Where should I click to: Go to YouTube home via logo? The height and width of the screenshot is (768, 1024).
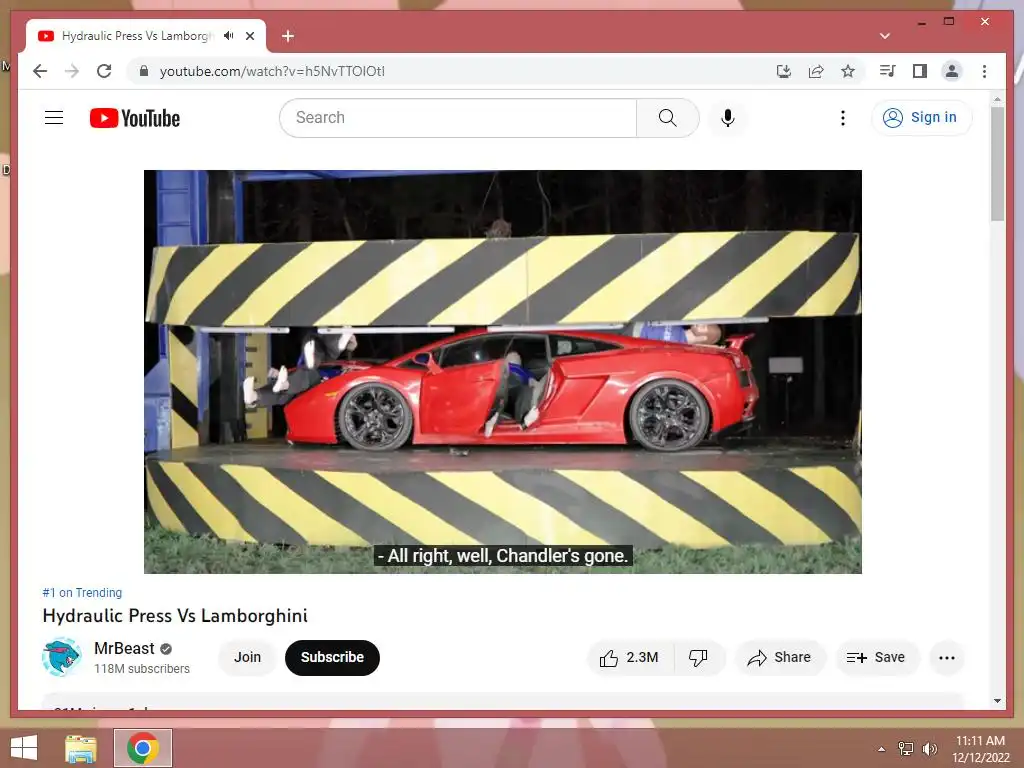(135, 118)
